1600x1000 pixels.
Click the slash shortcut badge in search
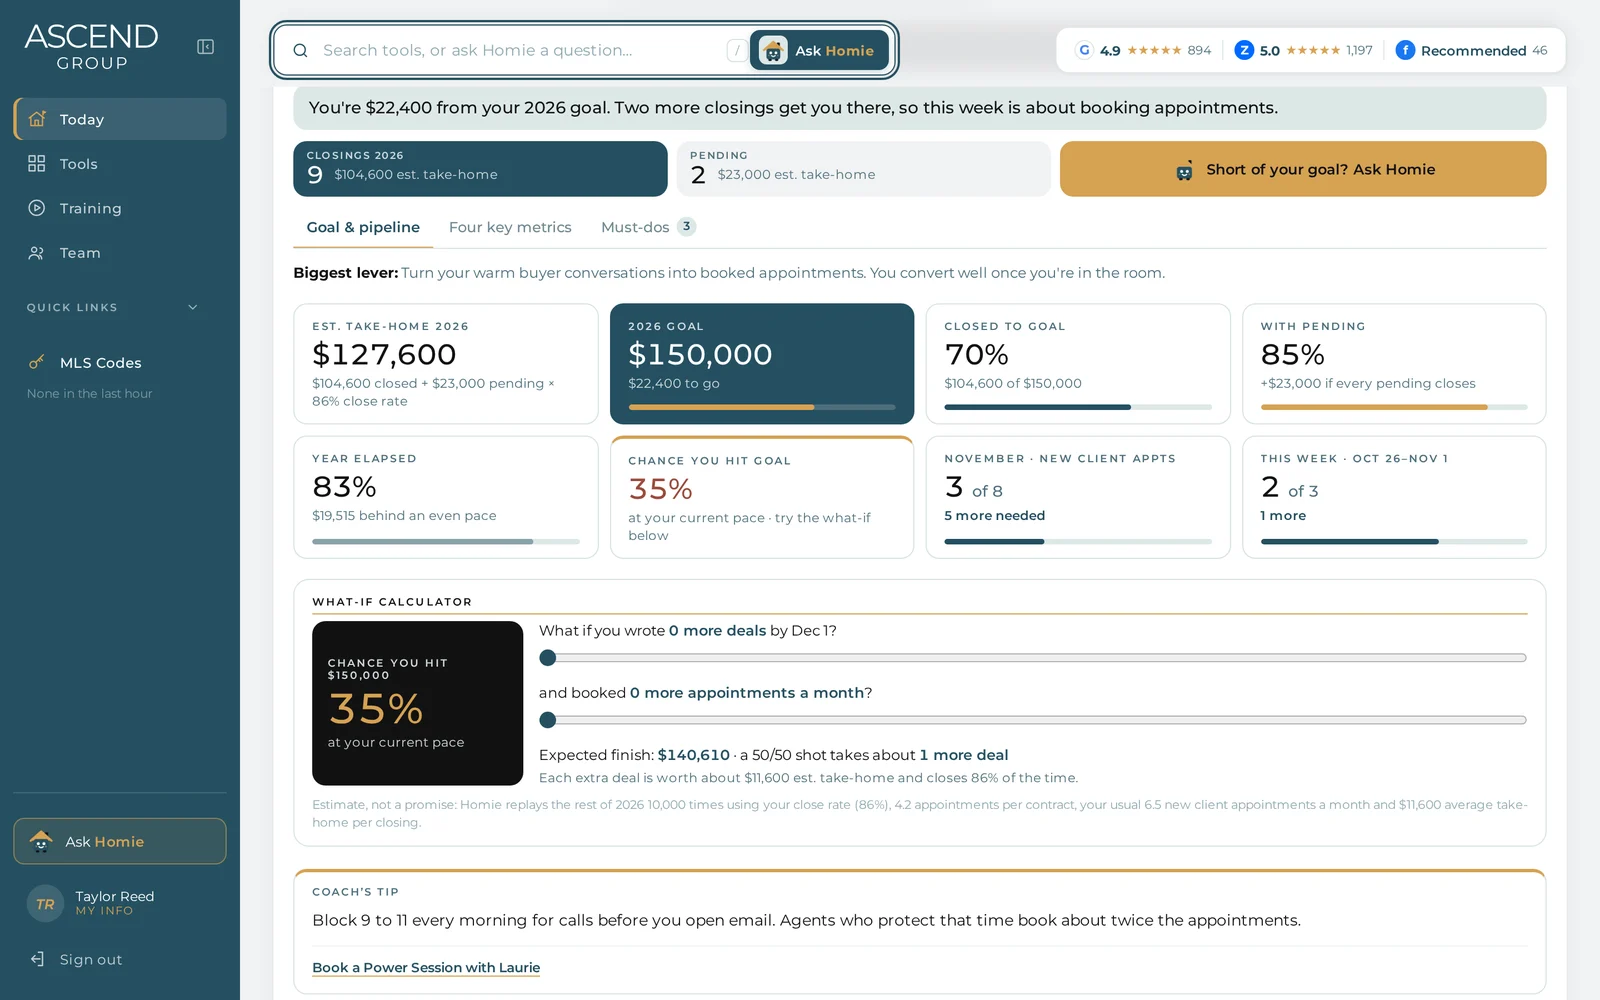tap(737, 51)
